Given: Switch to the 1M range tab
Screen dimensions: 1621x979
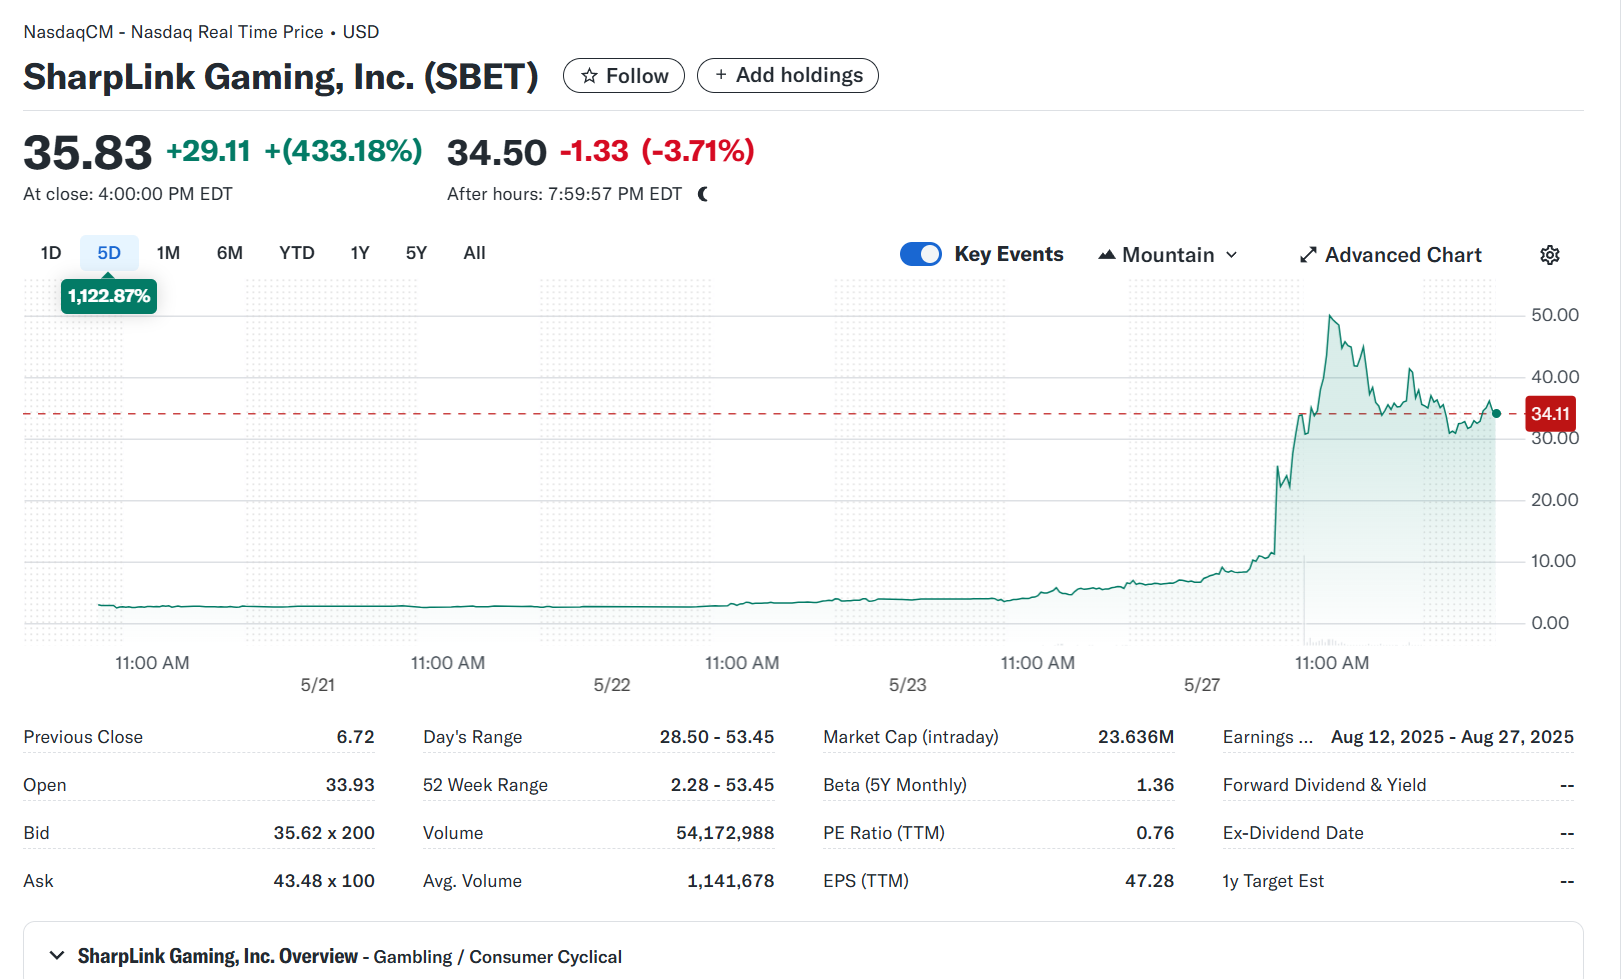Looking at the screenshot, I should [168, 253].
